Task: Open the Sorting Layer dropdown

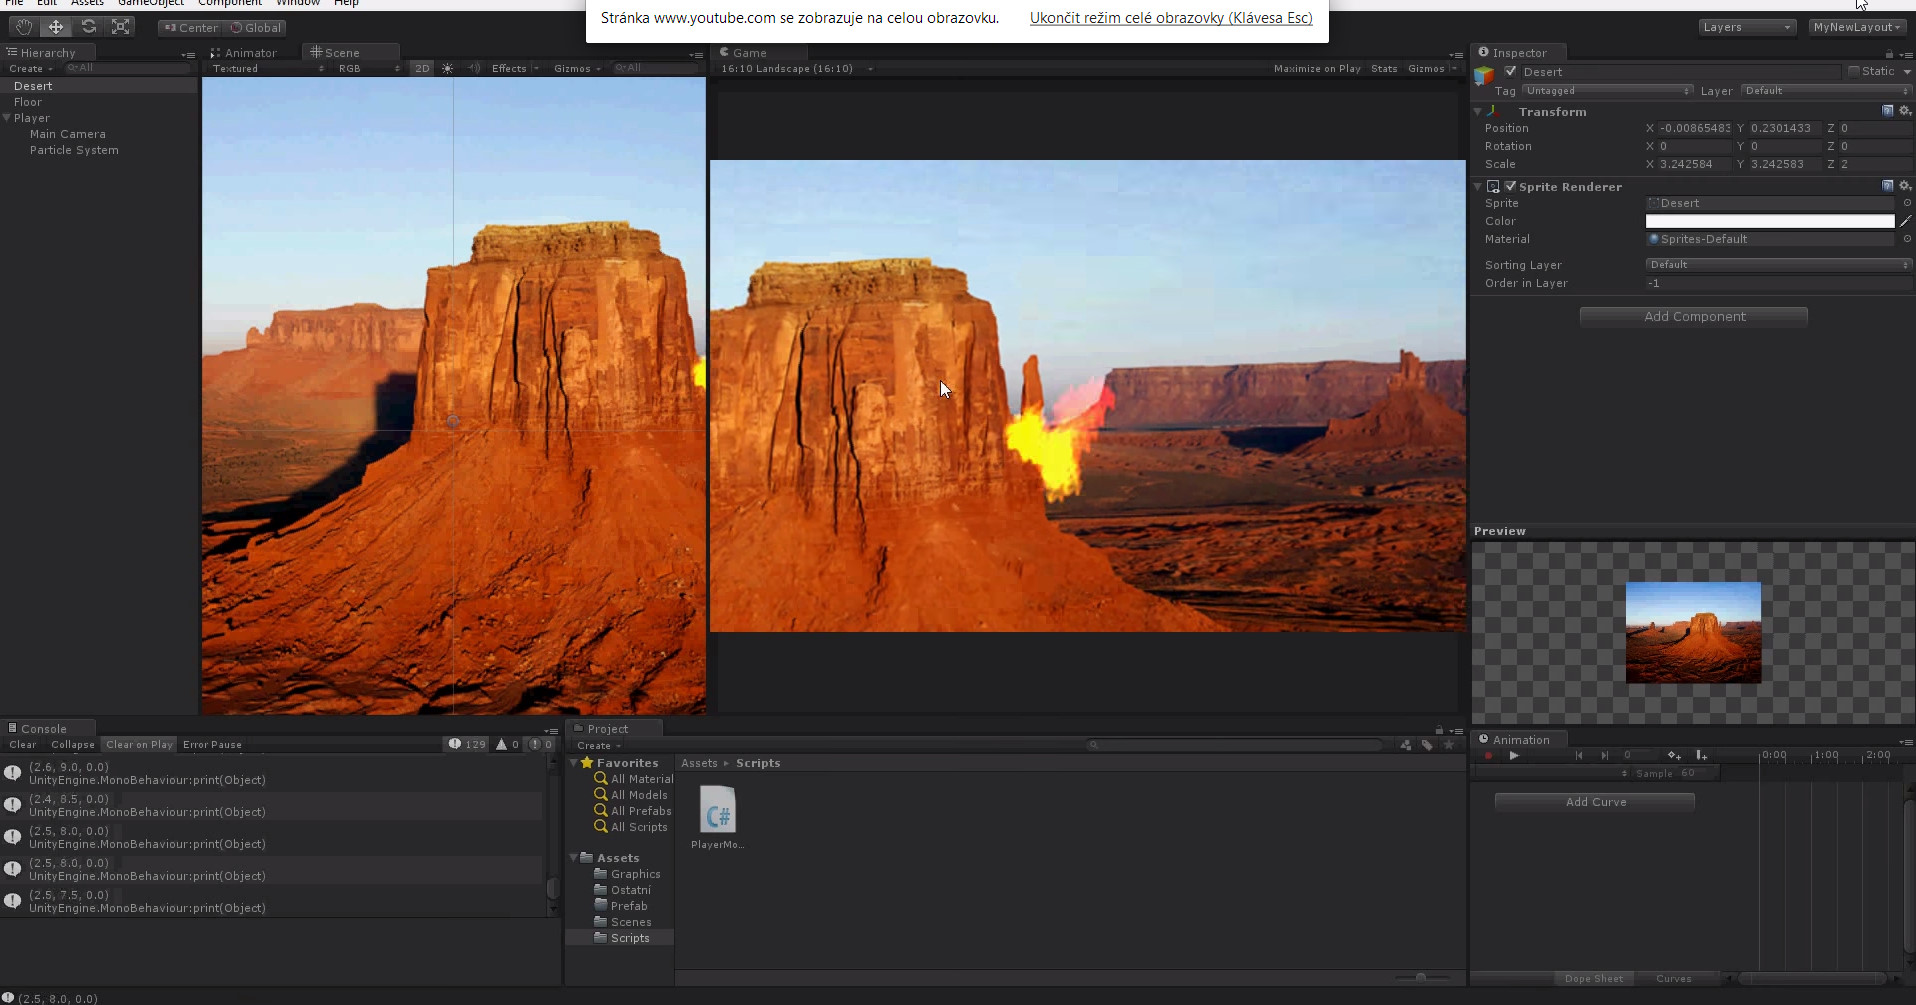Action: [1777, 265]
